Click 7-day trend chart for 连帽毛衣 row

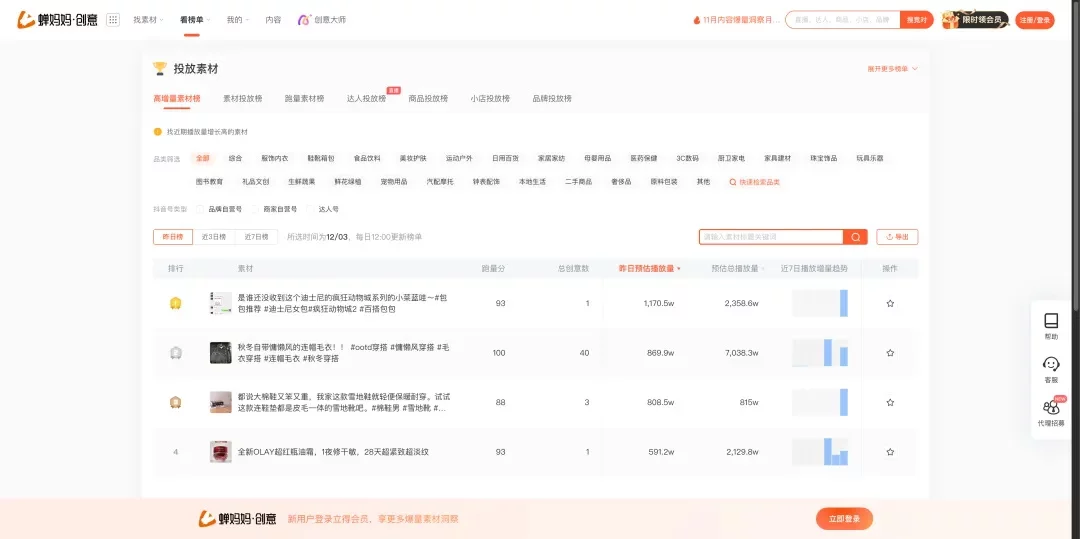click(820, 352)
